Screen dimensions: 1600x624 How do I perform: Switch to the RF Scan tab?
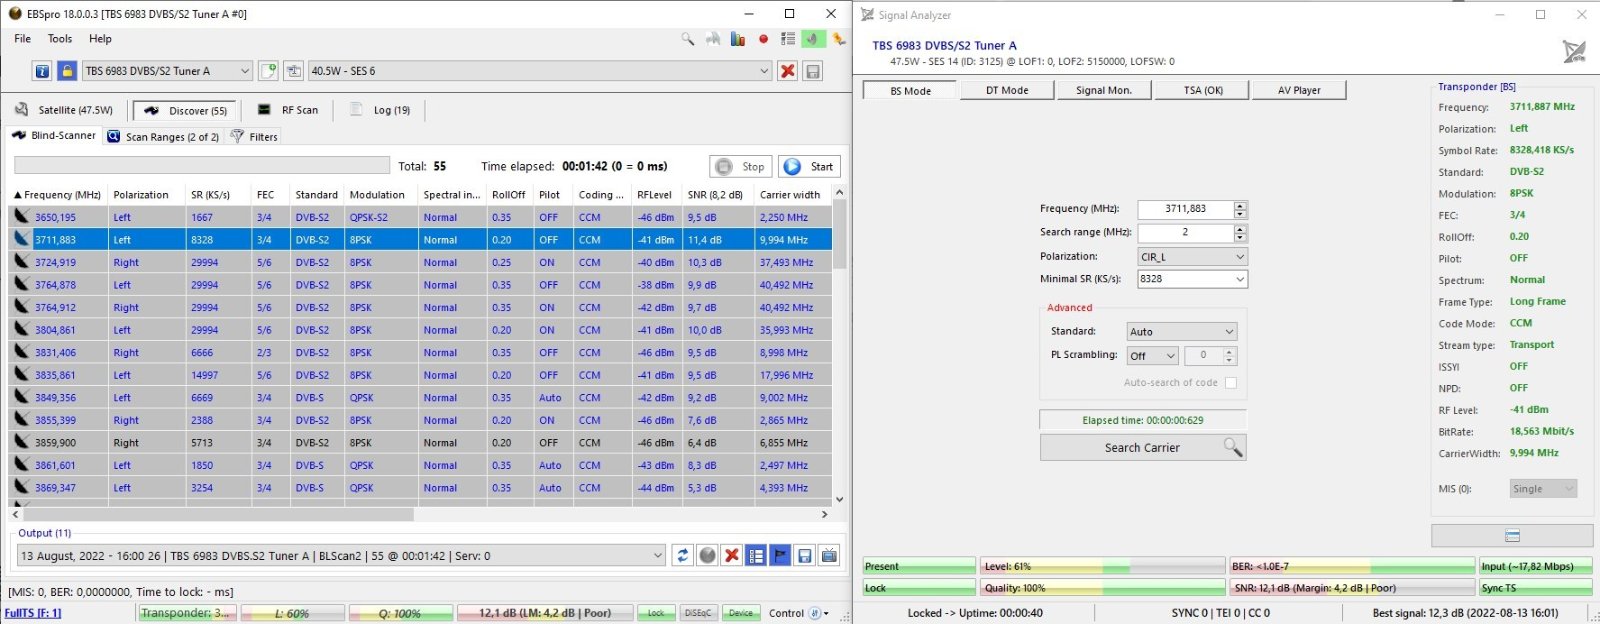click(289, 110)
